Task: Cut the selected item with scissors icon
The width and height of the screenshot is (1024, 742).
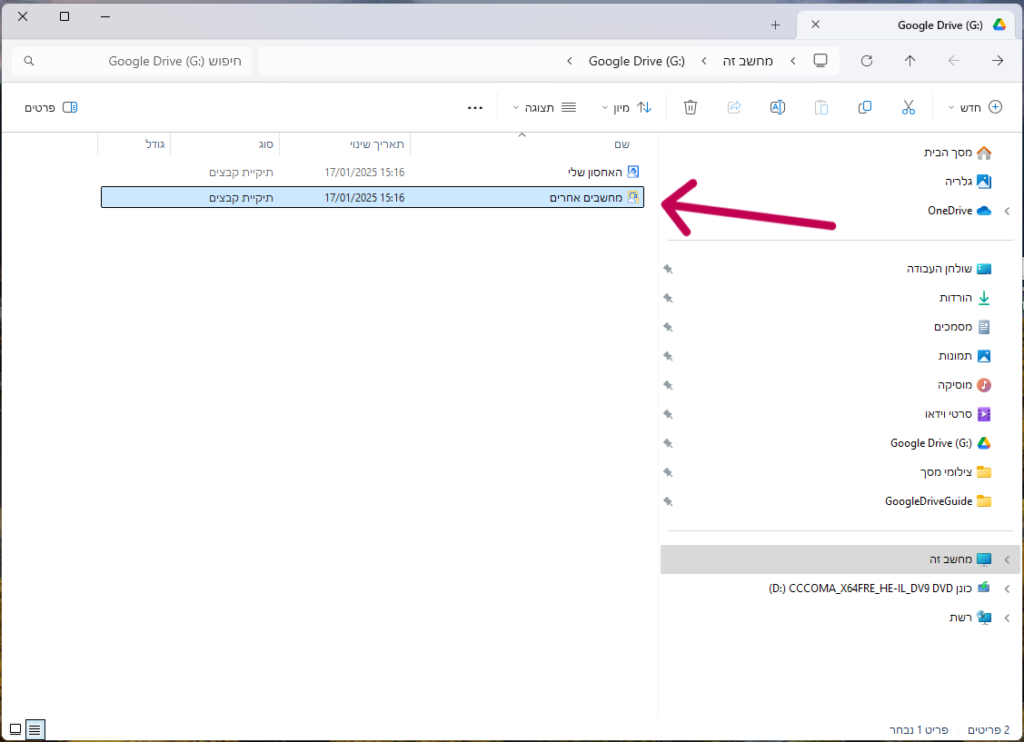Action: coord(908,107)
